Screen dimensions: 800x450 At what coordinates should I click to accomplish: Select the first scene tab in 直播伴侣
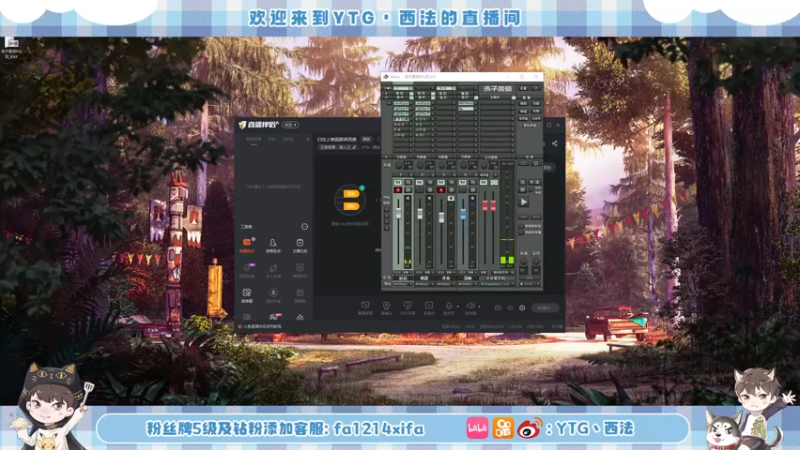254,139
